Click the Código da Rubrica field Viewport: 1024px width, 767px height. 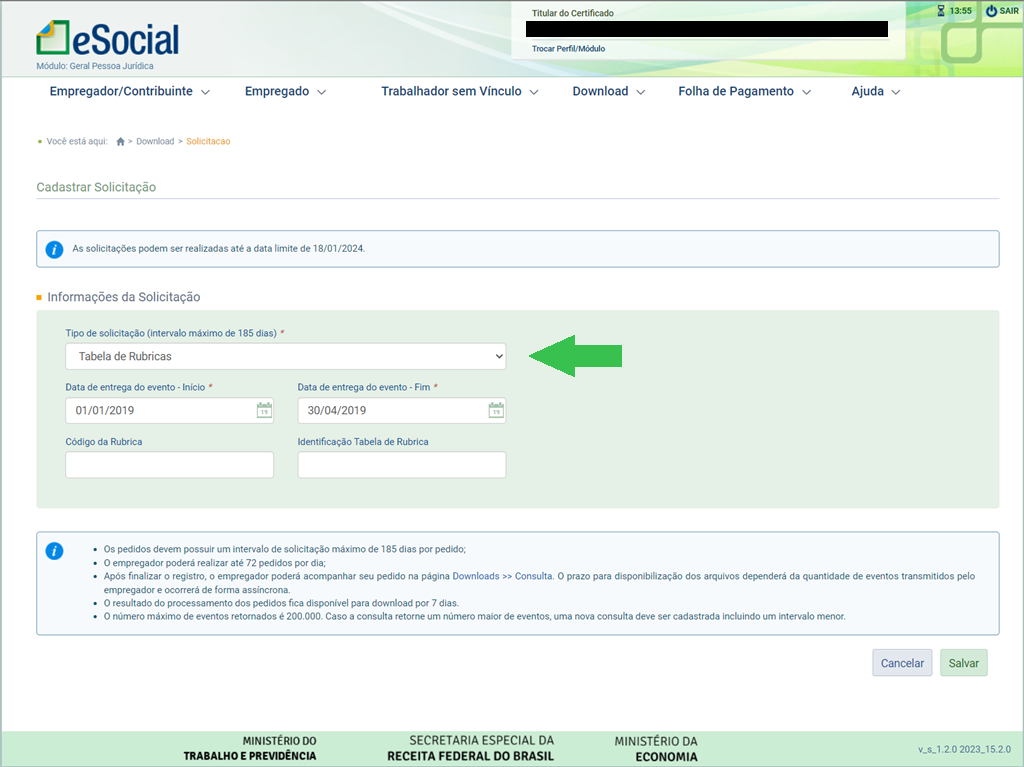[x=169, y=465]
